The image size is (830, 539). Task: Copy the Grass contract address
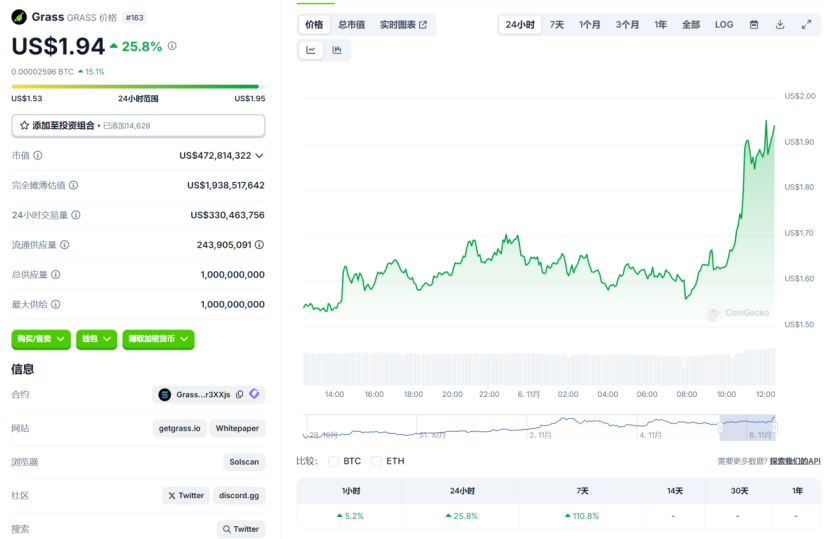coord(239,394)
